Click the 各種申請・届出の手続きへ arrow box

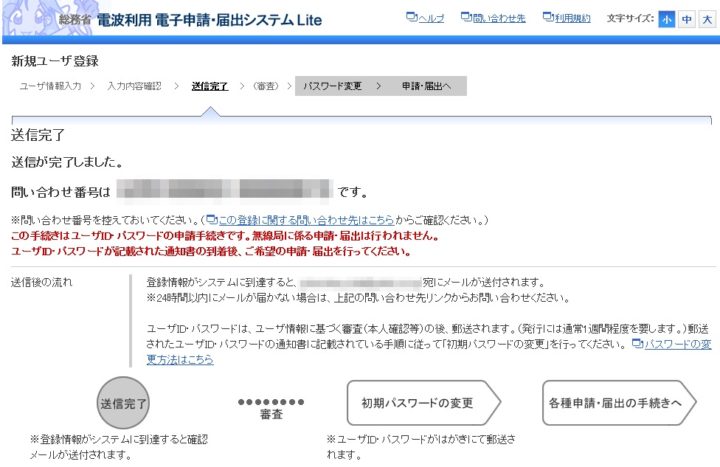pyautogui.click(x=616, y=404)
